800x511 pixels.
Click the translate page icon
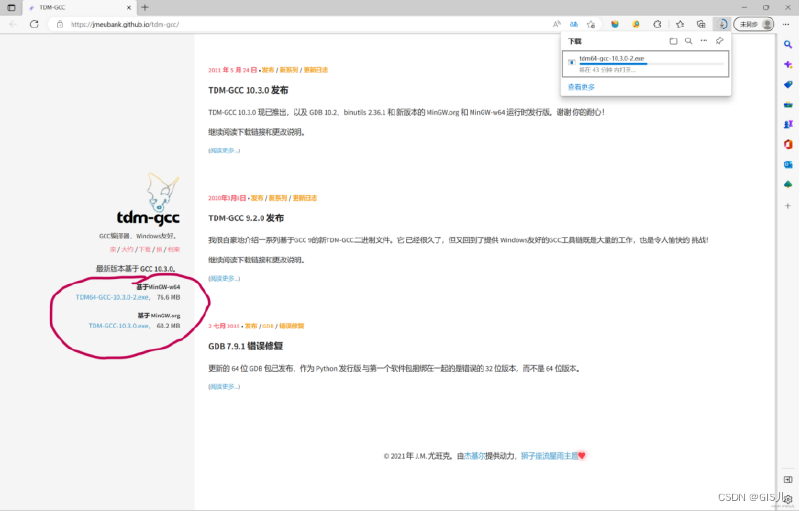(x=574, y=24)
